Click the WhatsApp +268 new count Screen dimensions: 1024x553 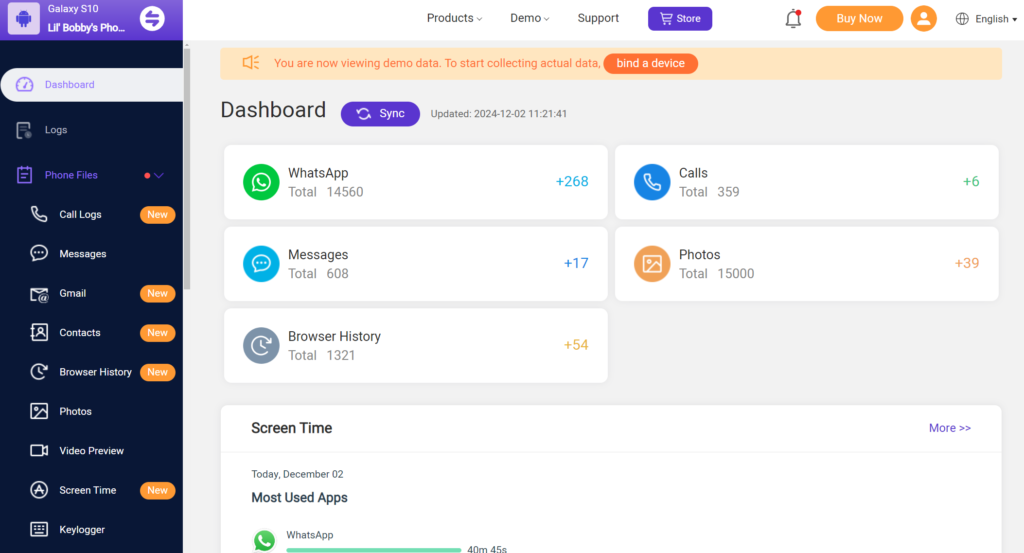pyautogui.click(x=572, y=182)
